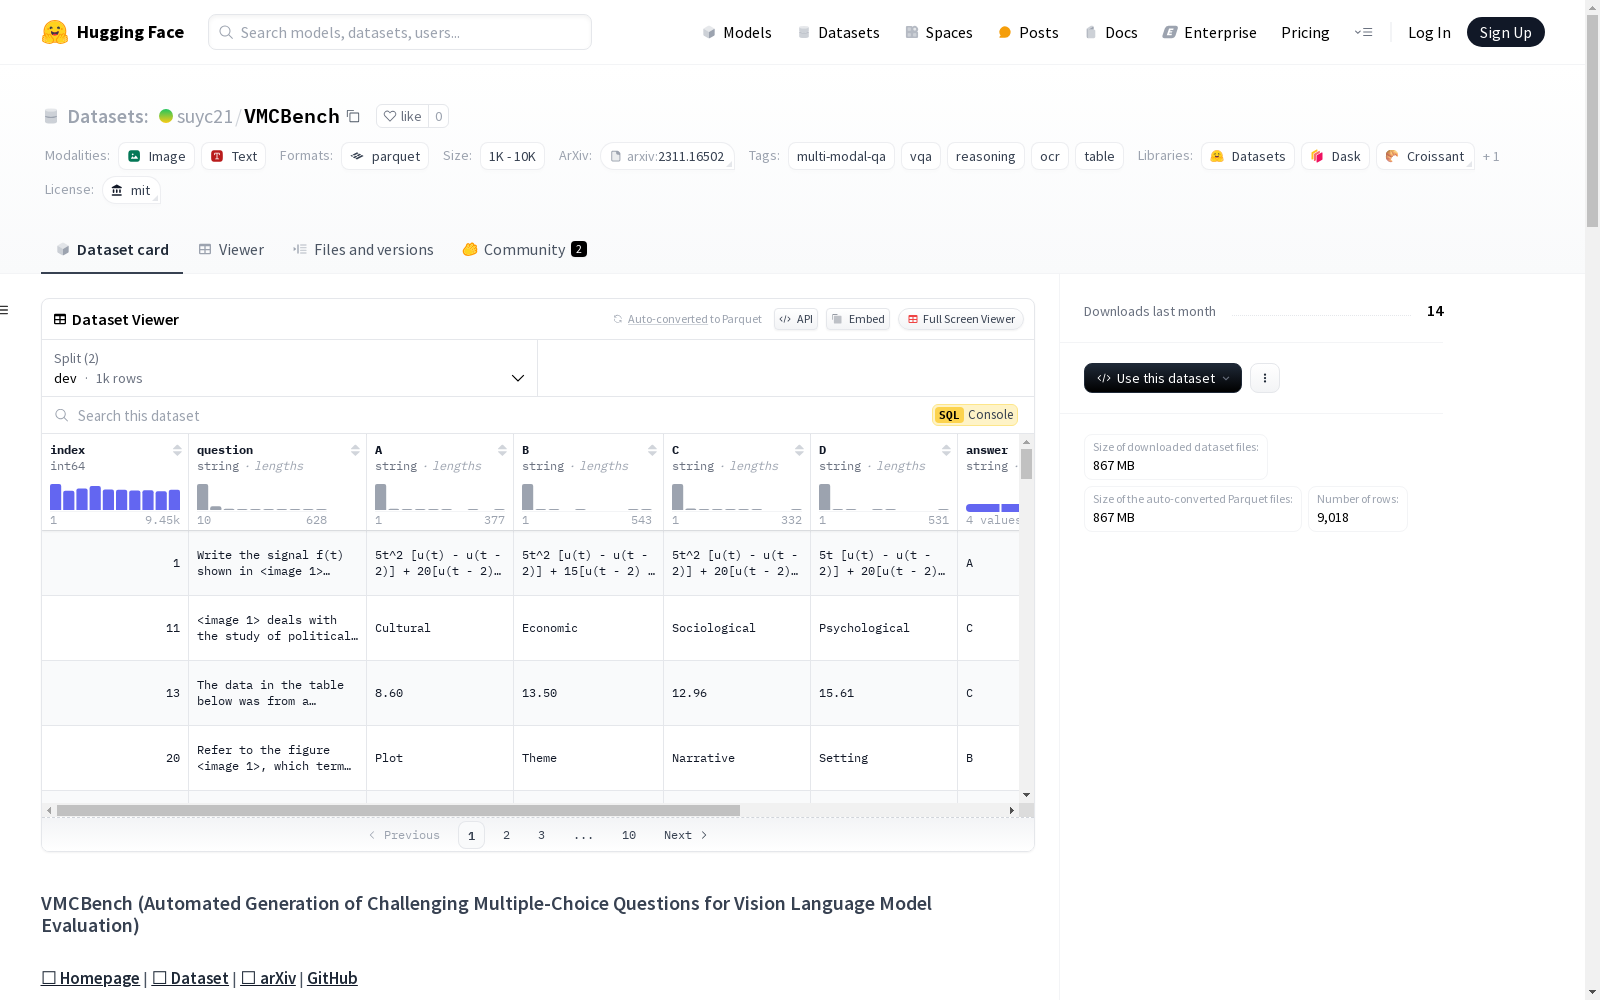Sort column C
The image size is (1600, 1000).
tap(799, 450)
